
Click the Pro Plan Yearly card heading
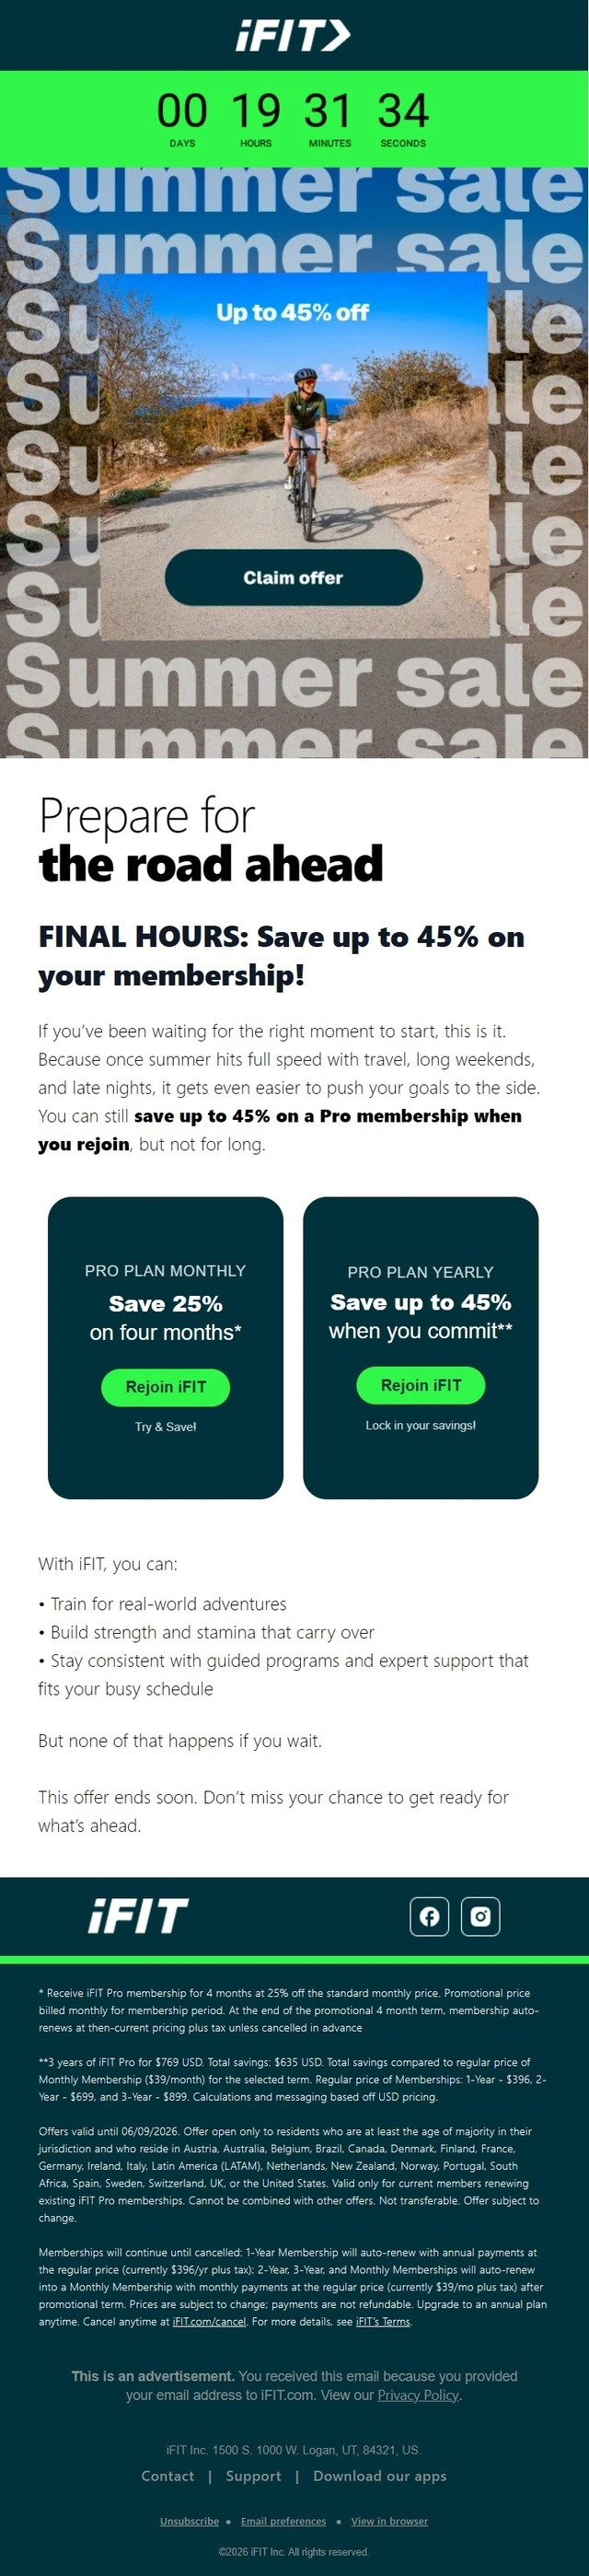(x=420, y=1272)
